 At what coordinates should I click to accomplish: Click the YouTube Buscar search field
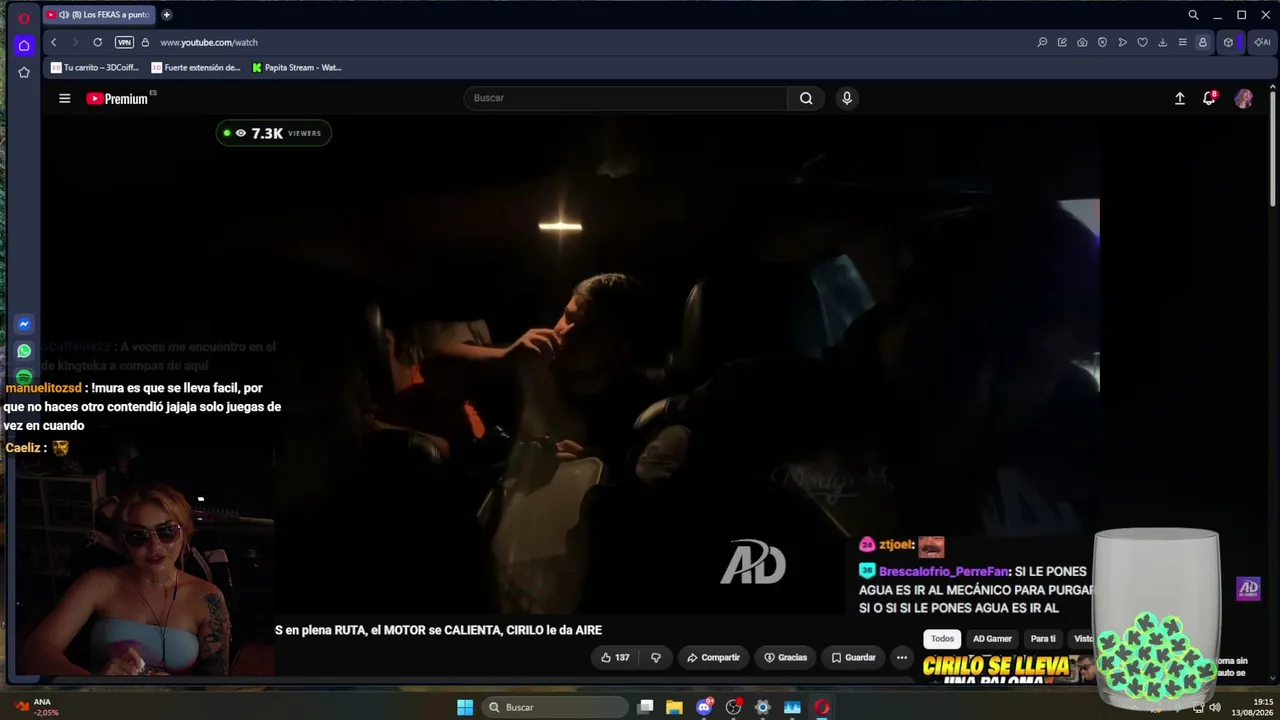click(626, 98)
